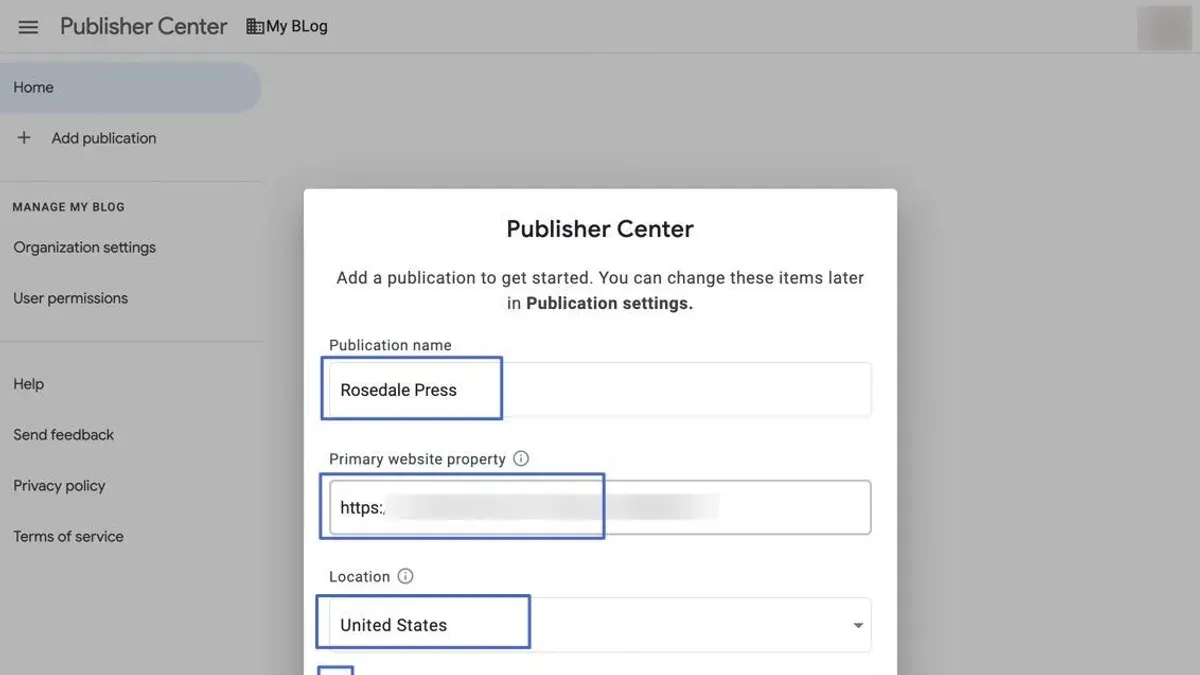Click the info icon beside Primary website property
This screenshot has height=675, width=1200.
[521, 459]
